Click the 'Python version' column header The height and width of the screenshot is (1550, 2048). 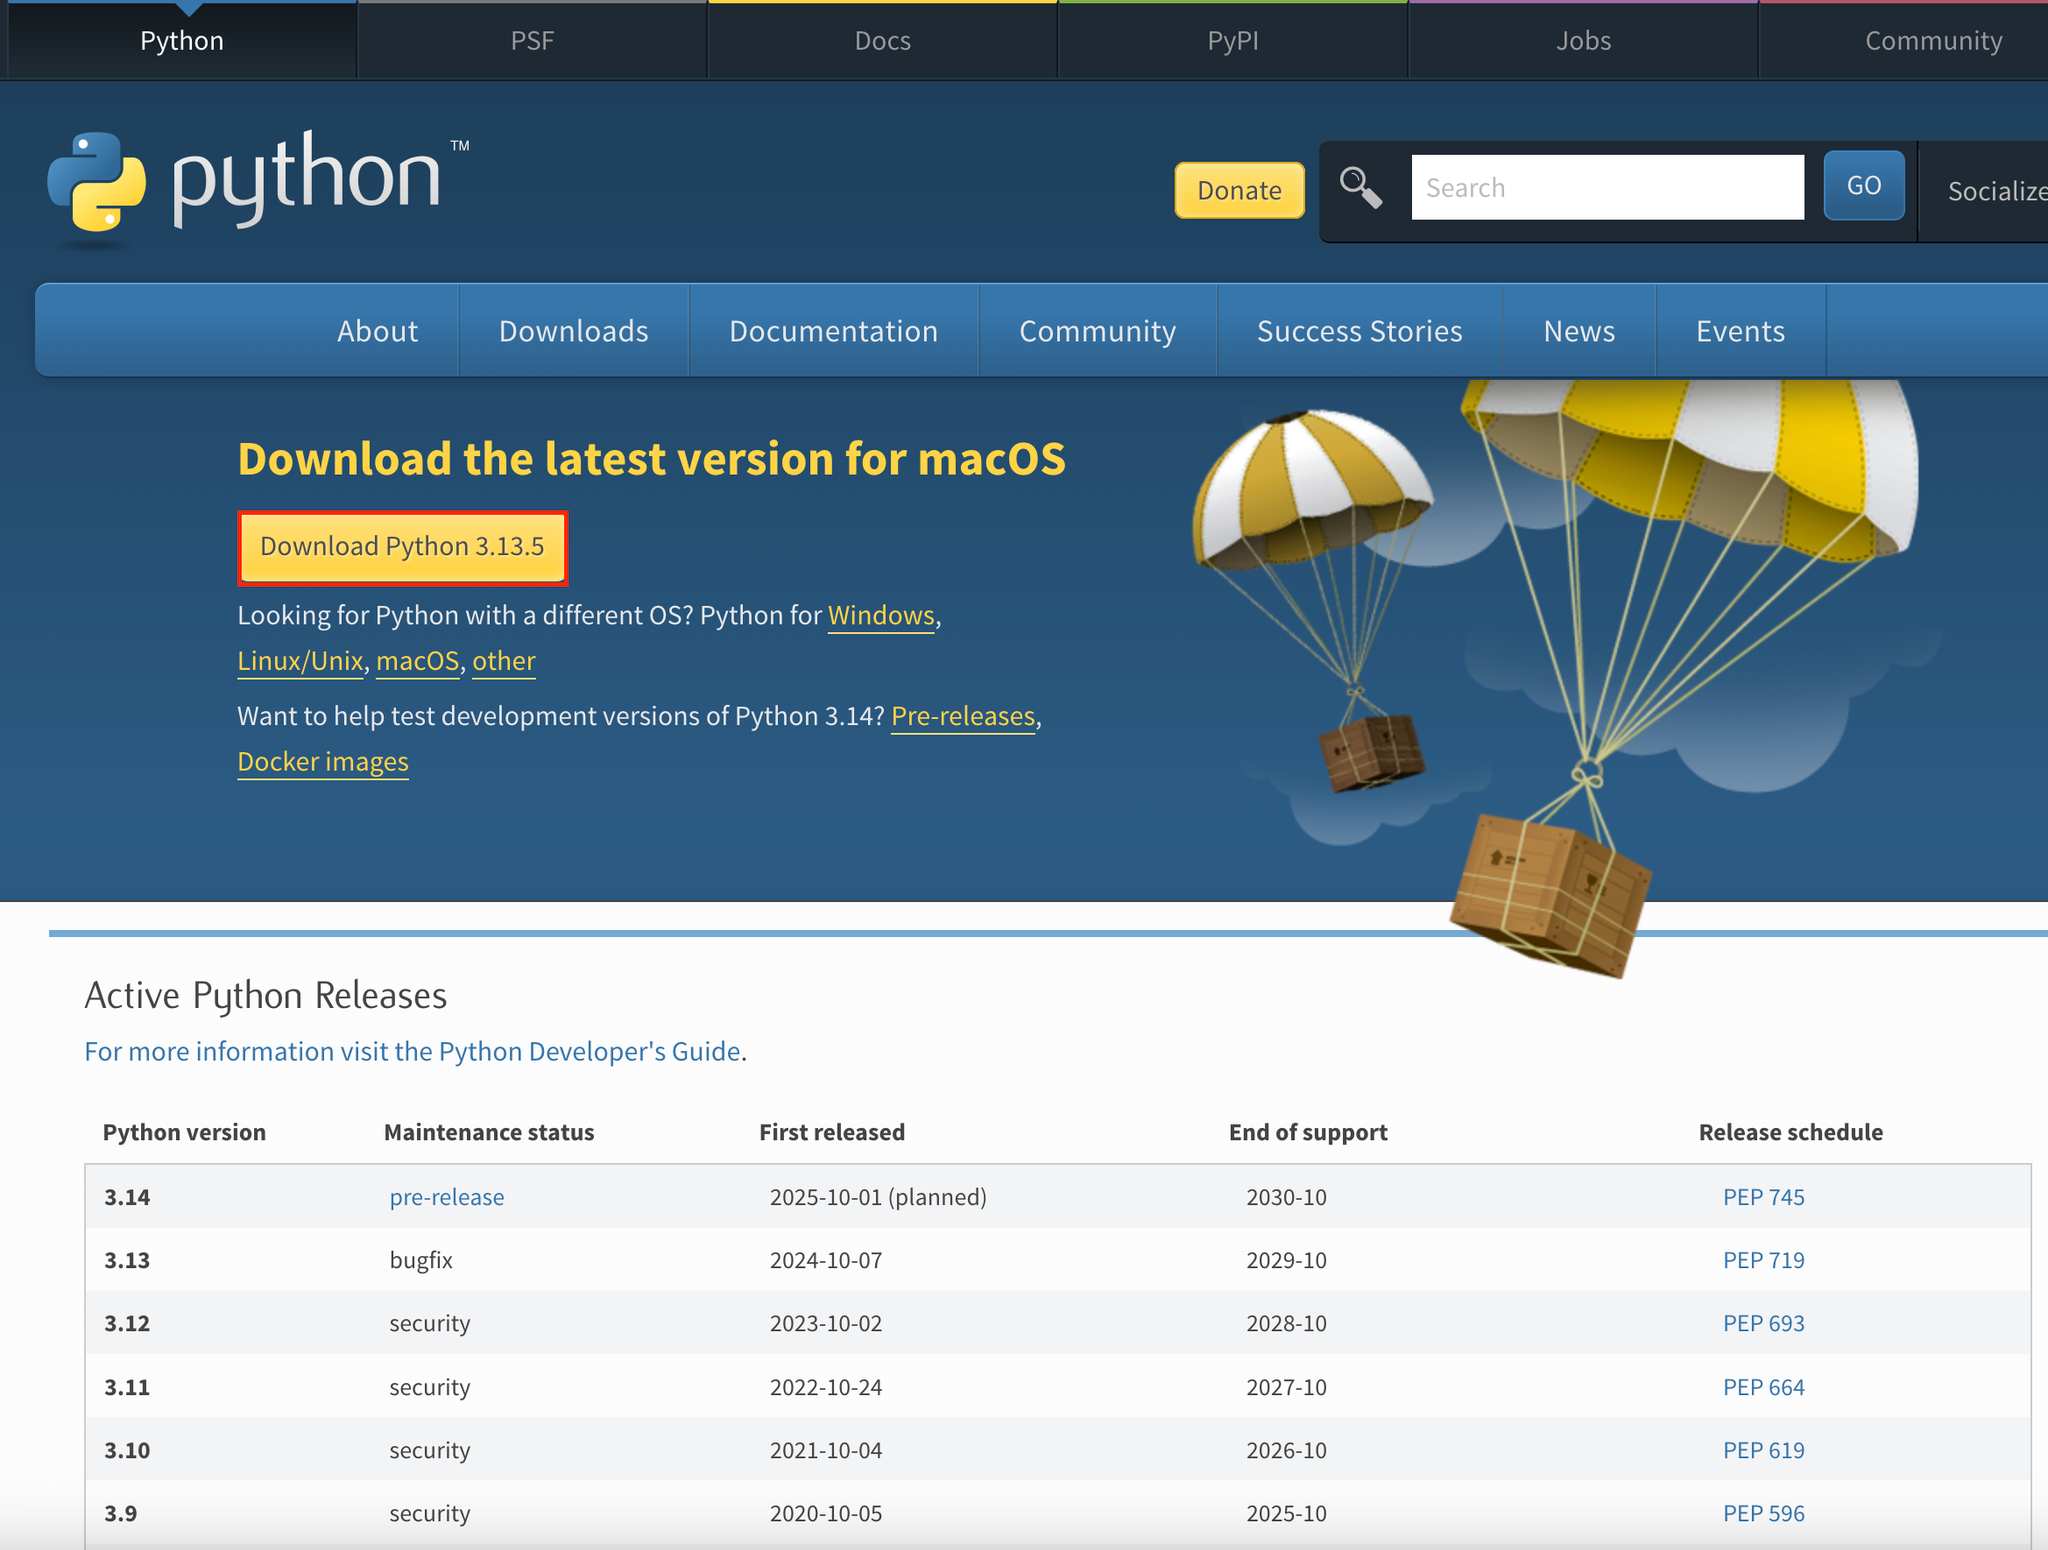[x=184, y=1132]
